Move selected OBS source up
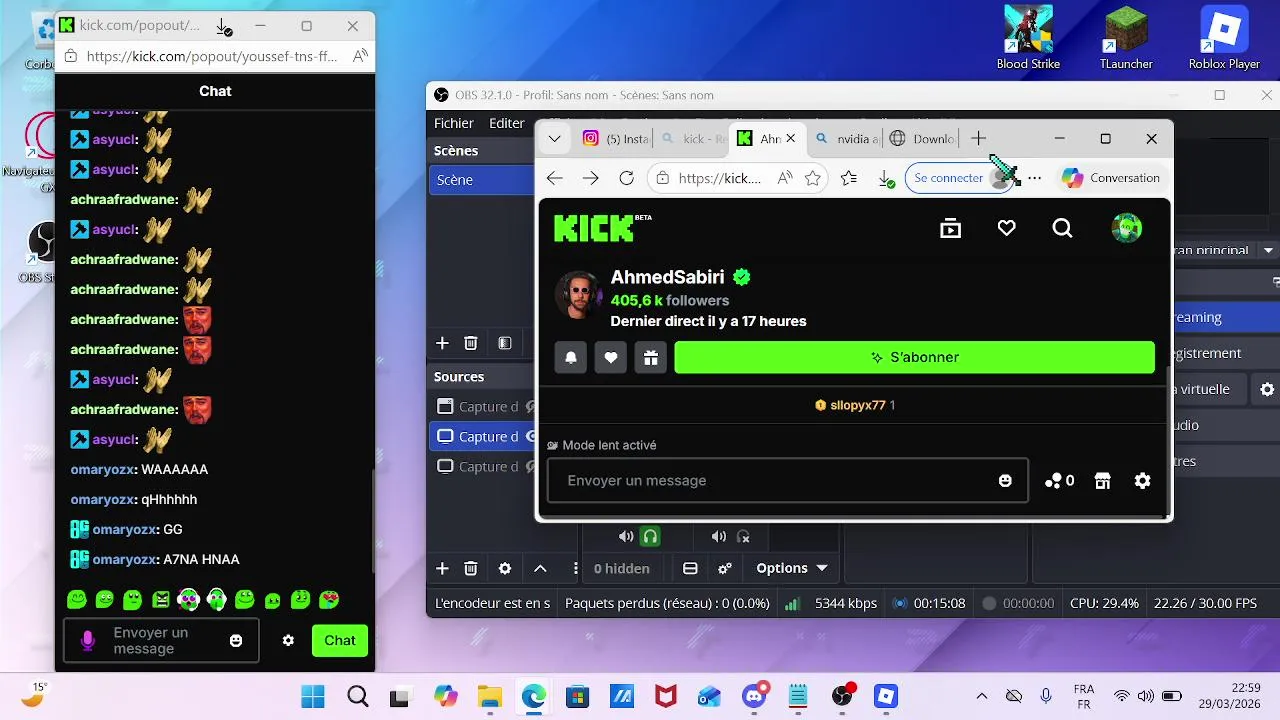 (x=540, y=568)
